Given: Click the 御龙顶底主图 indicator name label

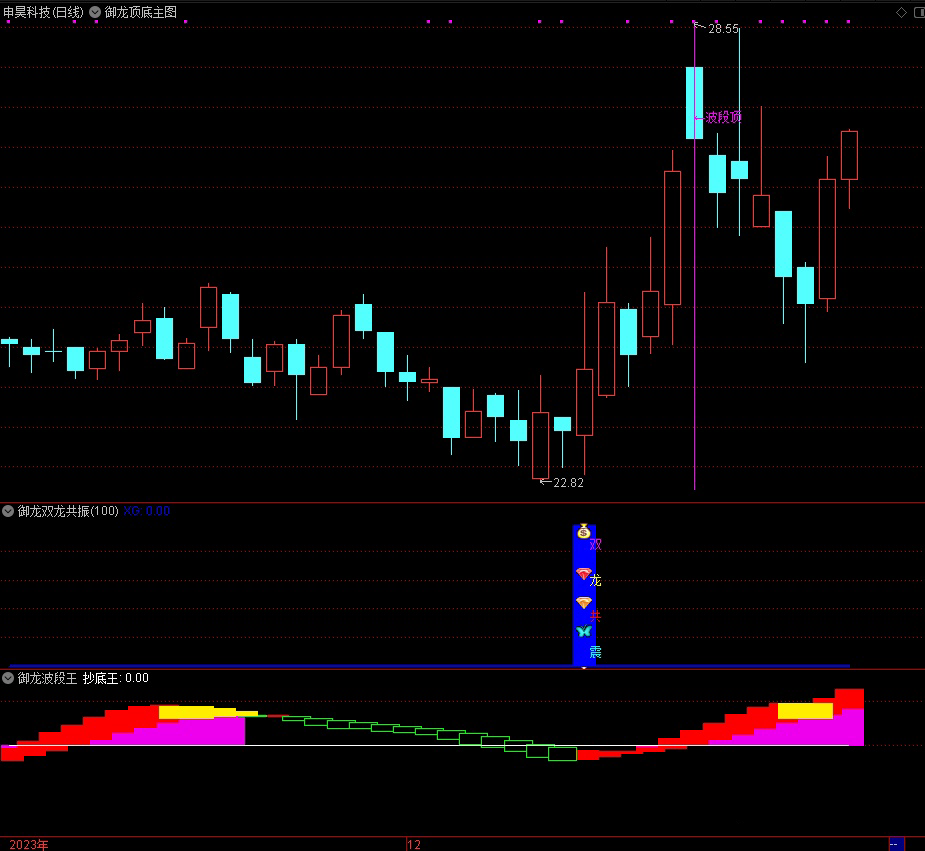Looking at the screenshot, I should tap(140, 12).
